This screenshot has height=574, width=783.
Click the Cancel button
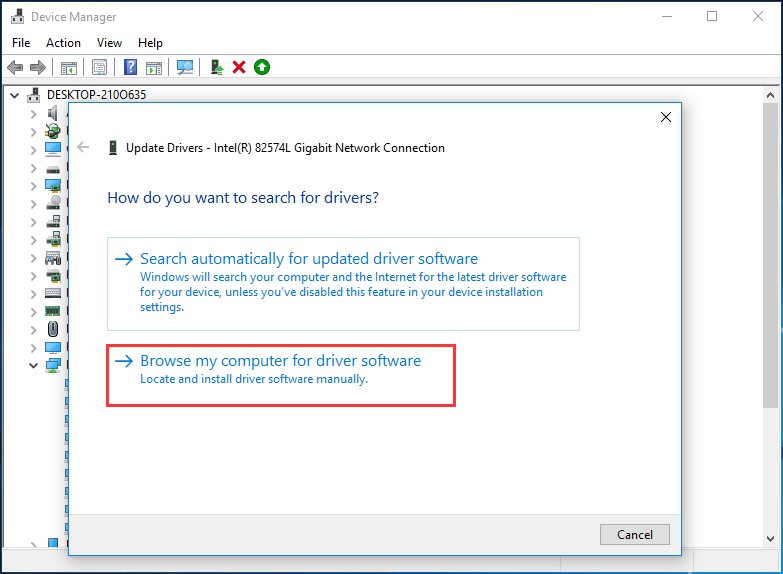click(635, 535)
